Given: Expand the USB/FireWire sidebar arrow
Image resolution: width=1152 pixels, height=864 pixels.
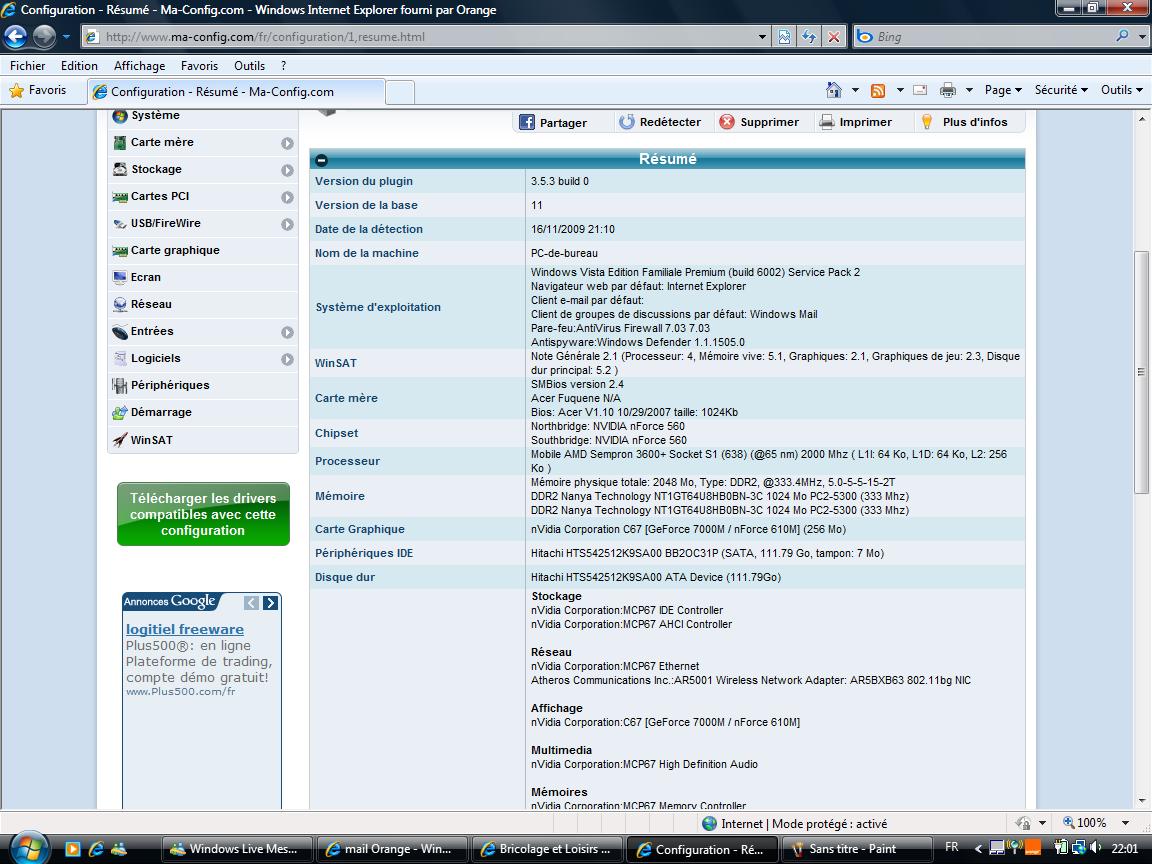Looking at the screenshot, I should click(x=287, y=224).
